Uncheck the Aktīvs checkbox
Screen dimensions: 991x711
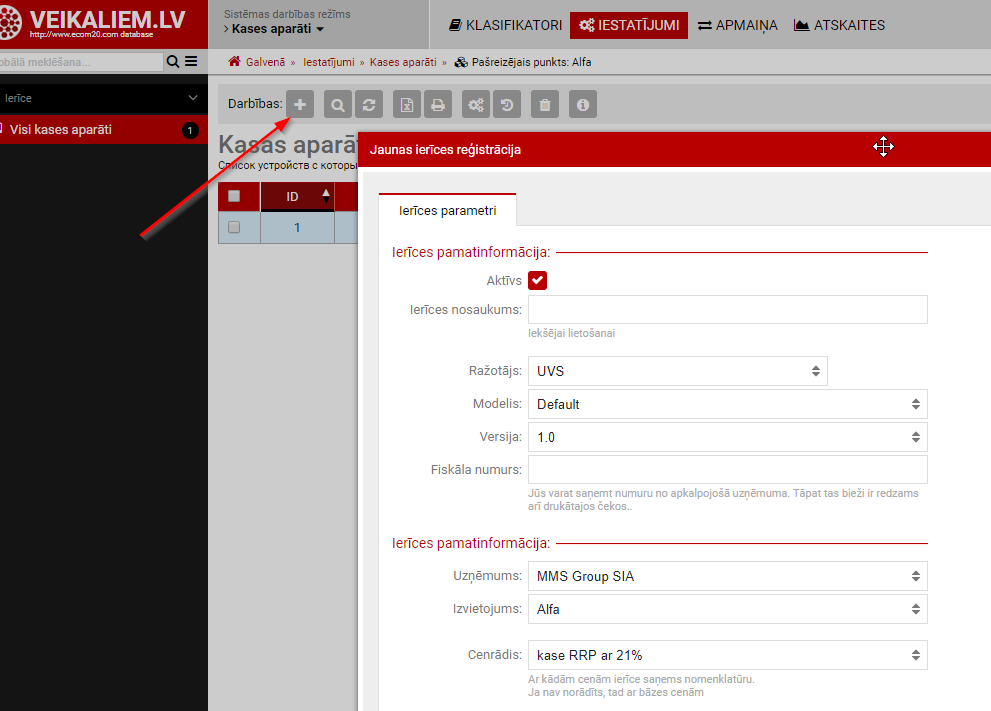tap(537, 281)
